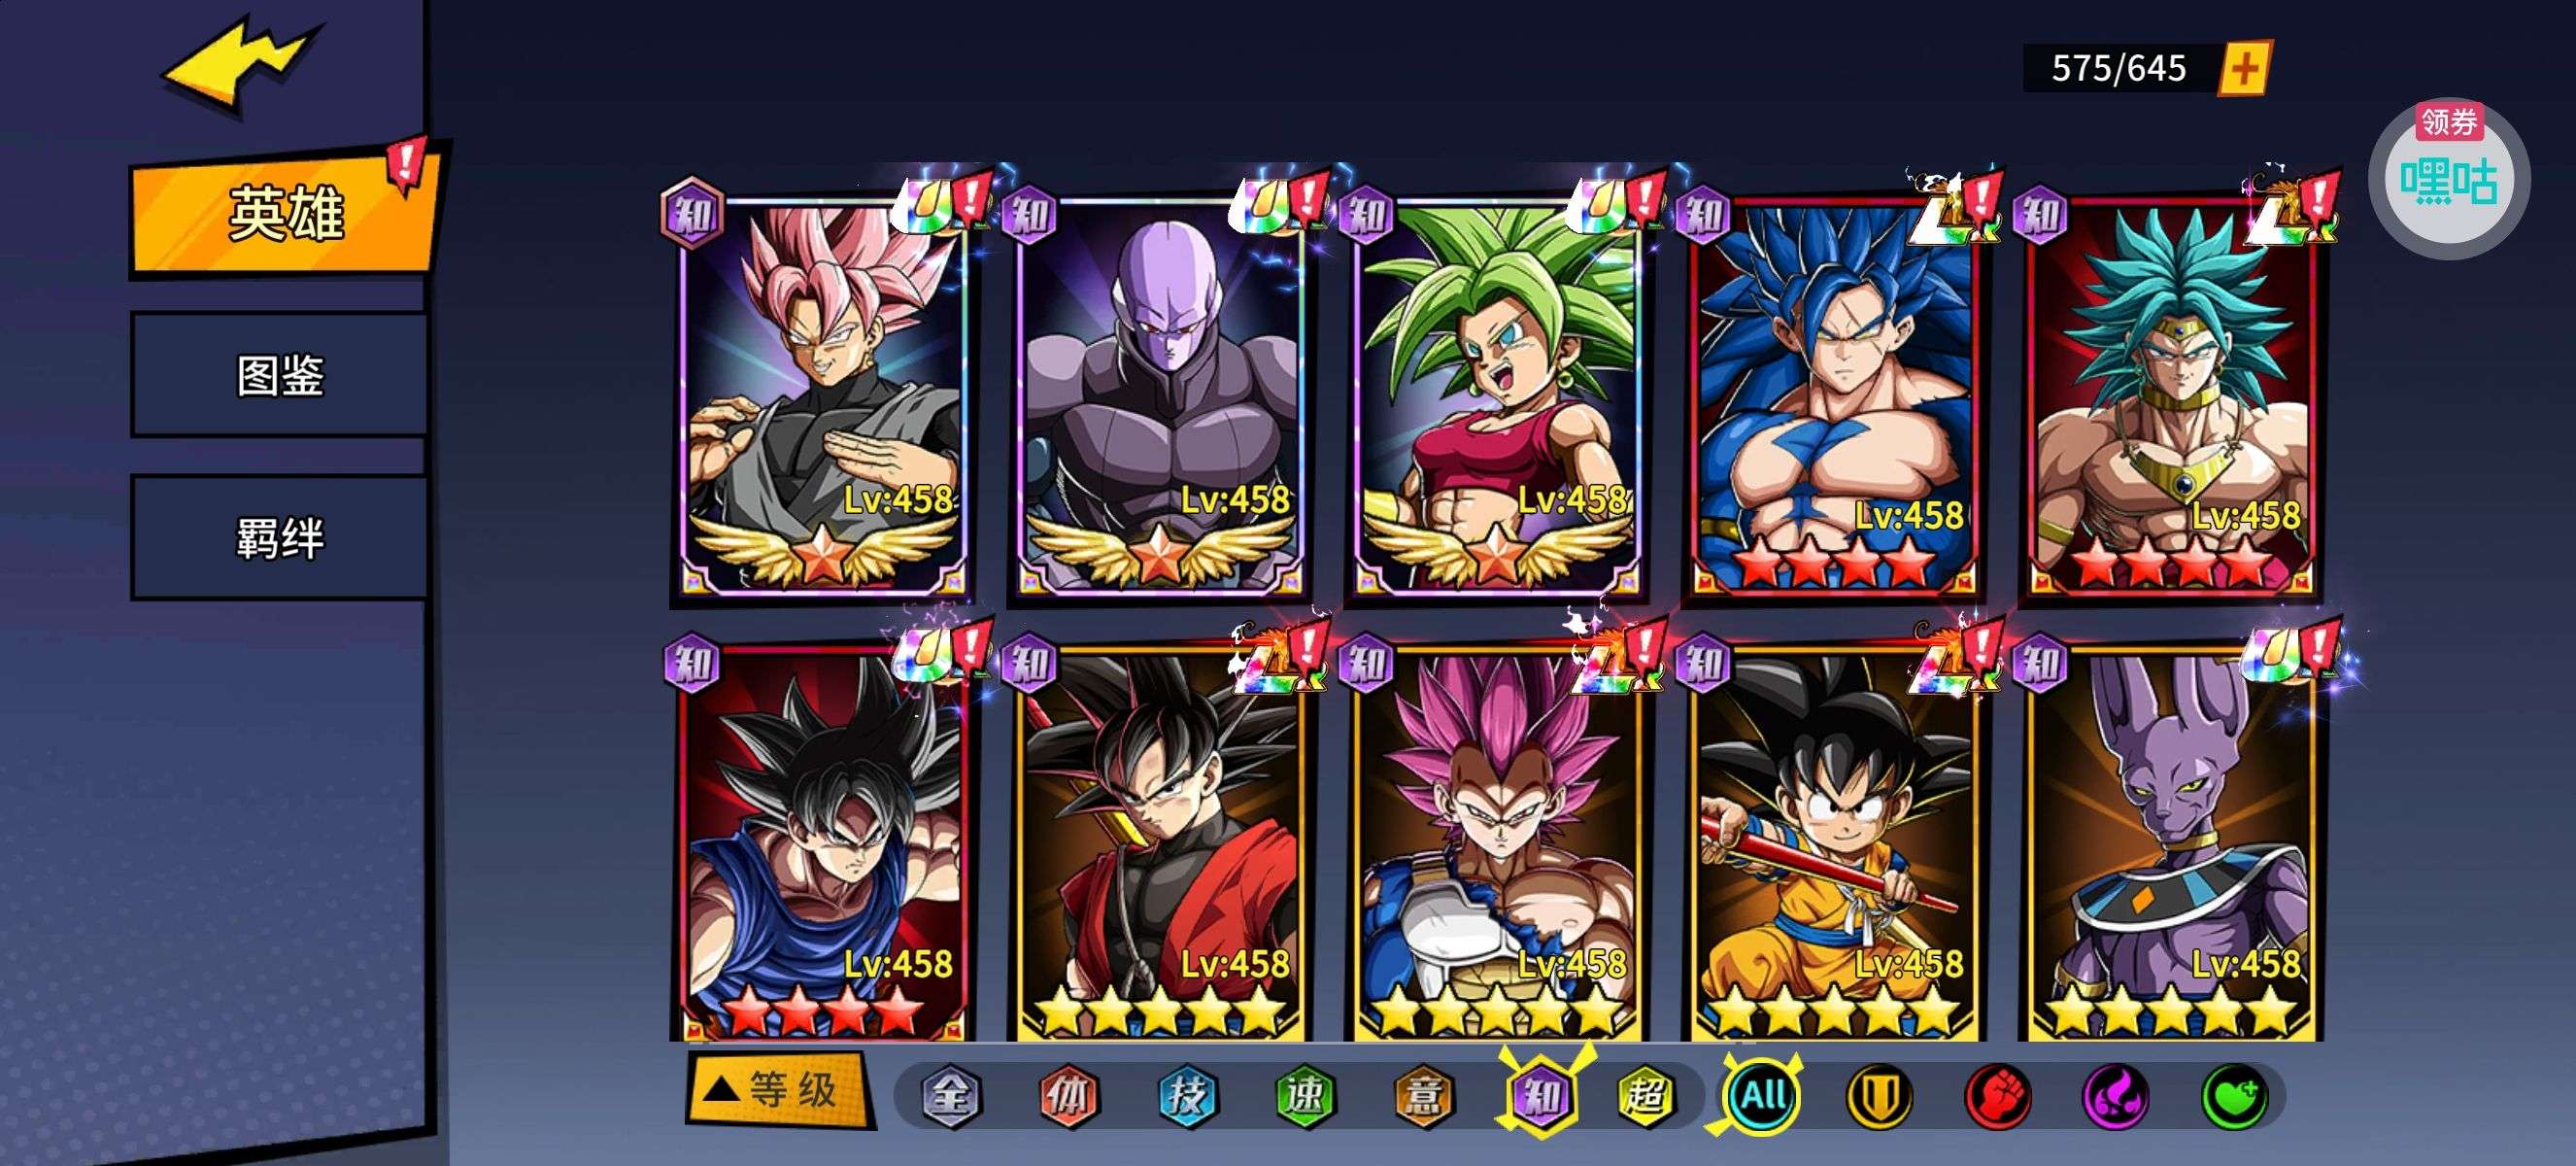Go back with the yellow lightning arrow
The width and height of the screenshot is (2576, 1166).
pyautogui.click(x=243, y=63)
